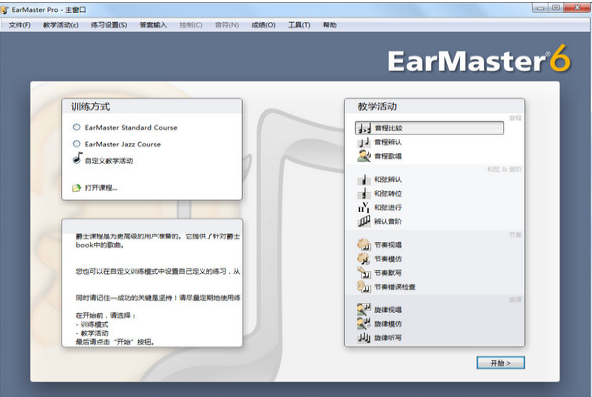Click the 训练方式 panel heading
This screenshot has width=592, height=397.
(x=91, y=107)
